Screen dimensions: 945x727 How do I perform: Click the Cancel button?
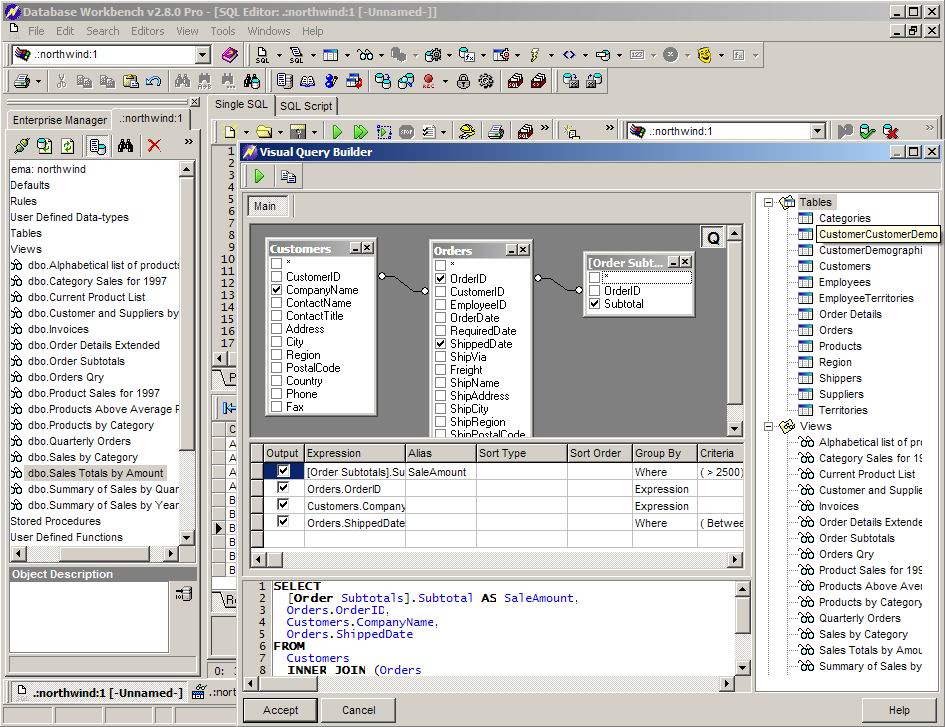pos(359,710)
